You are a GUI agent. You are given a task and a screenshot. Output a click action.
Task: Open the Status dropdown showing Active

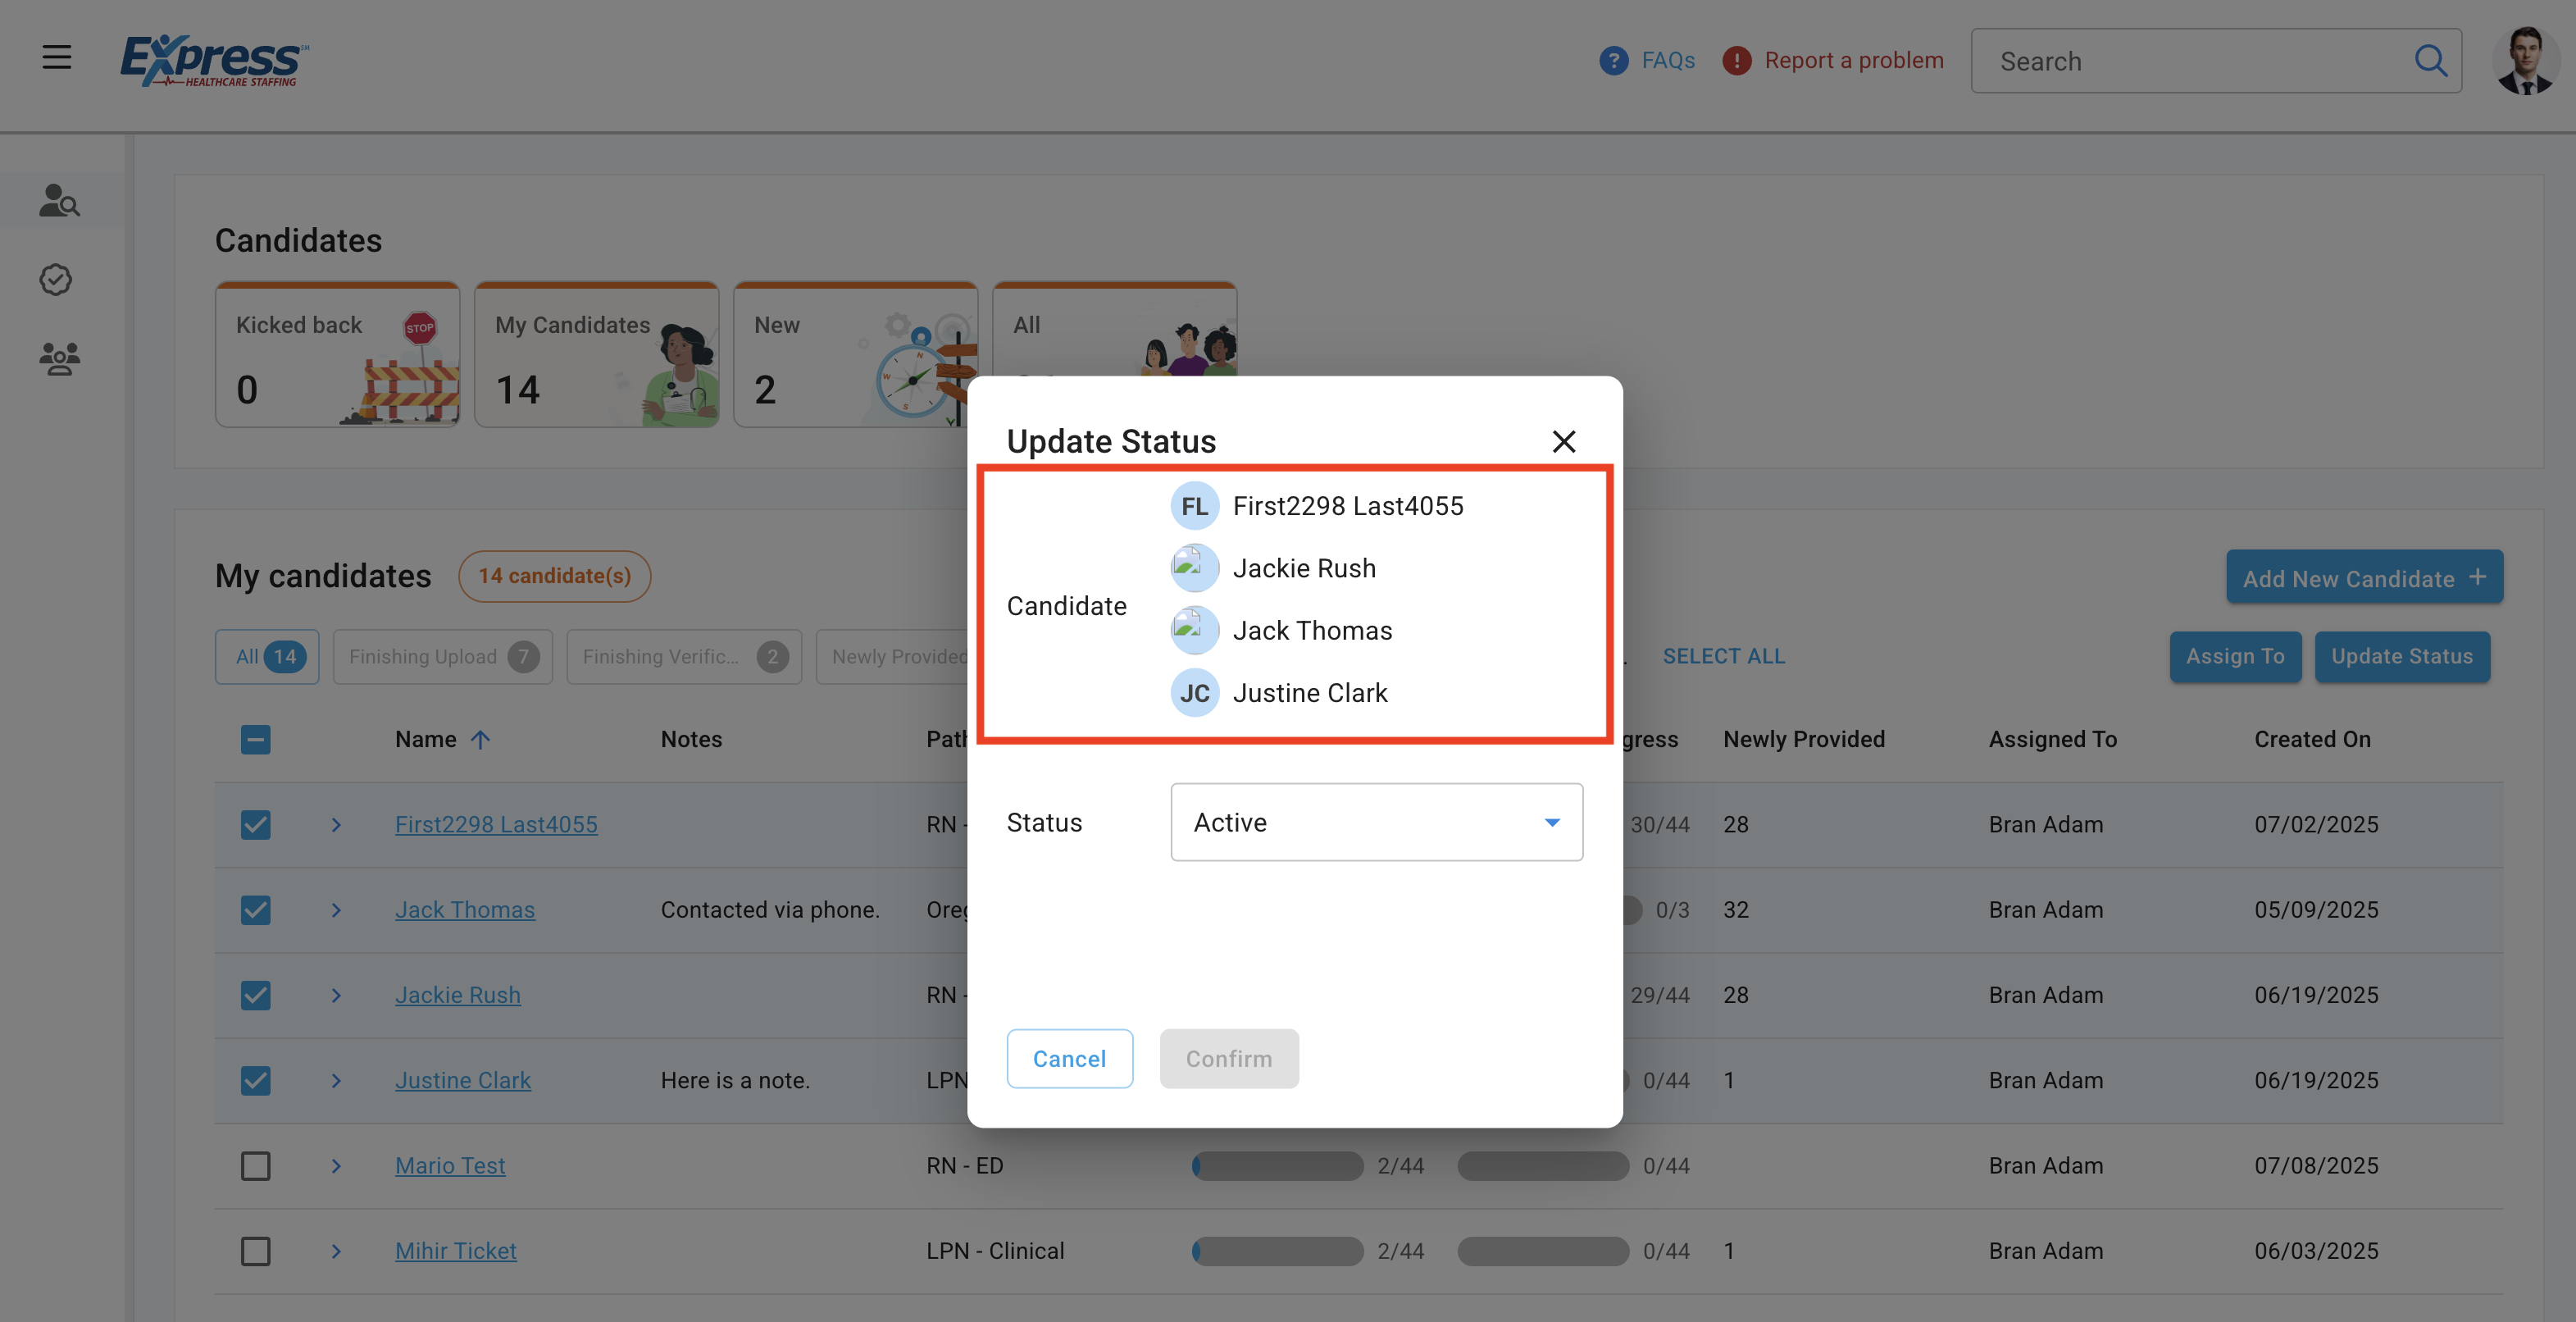point(1376,822)
